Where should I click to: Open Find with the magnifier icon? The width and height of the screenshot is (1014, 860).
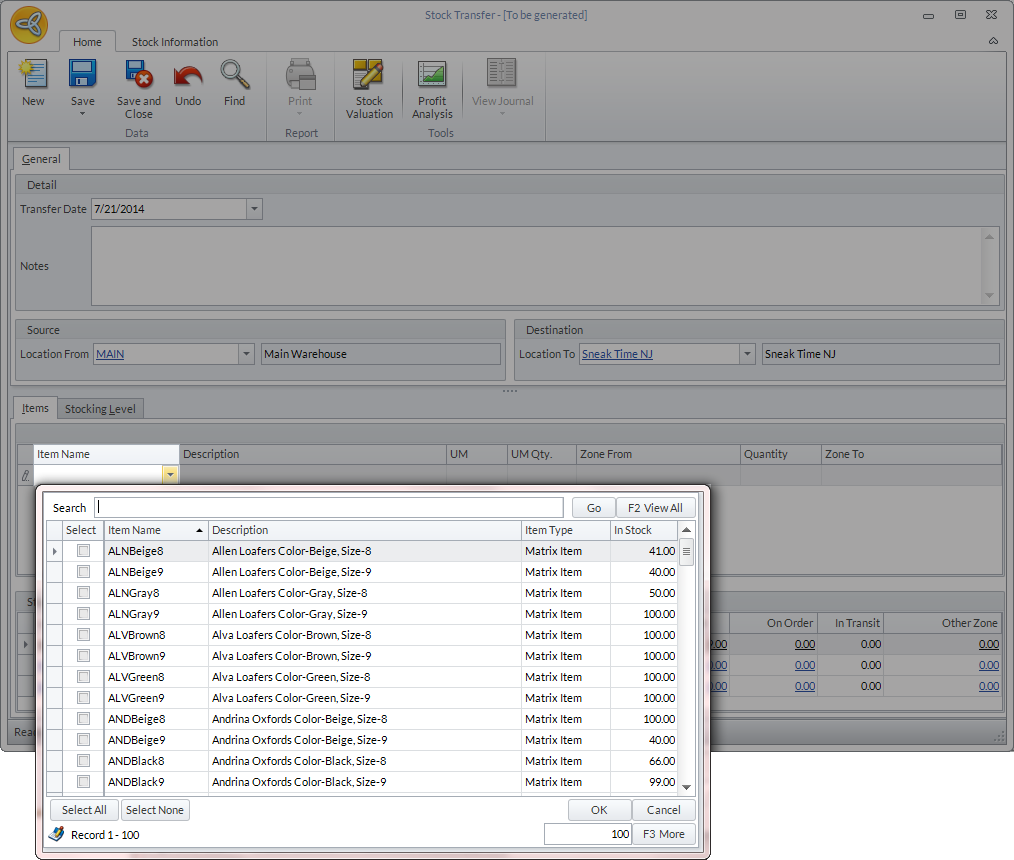[234, 76]
